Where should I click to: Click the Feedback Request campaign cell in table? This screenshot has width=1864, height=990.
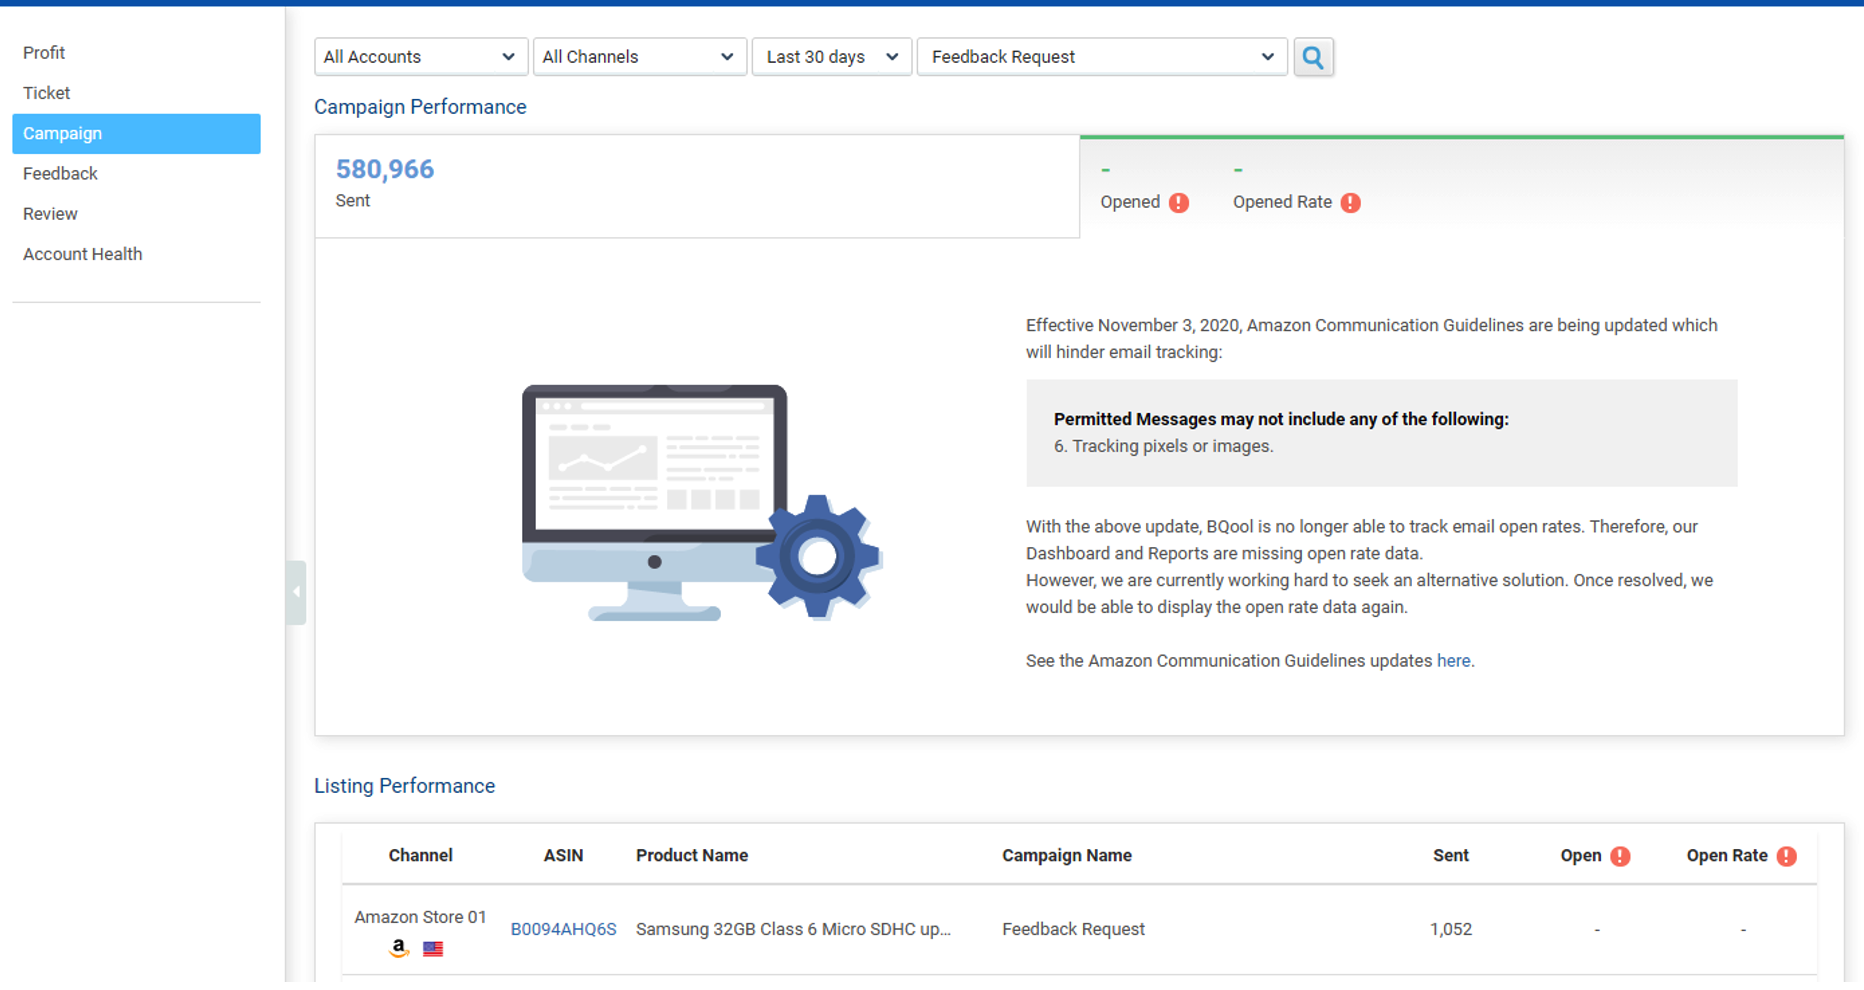[1073, 929]
